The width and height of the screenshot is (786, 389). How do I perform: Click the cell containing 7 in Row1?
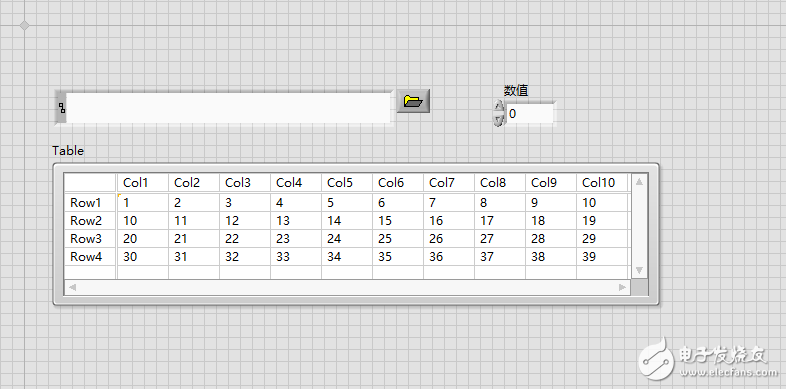449,203
